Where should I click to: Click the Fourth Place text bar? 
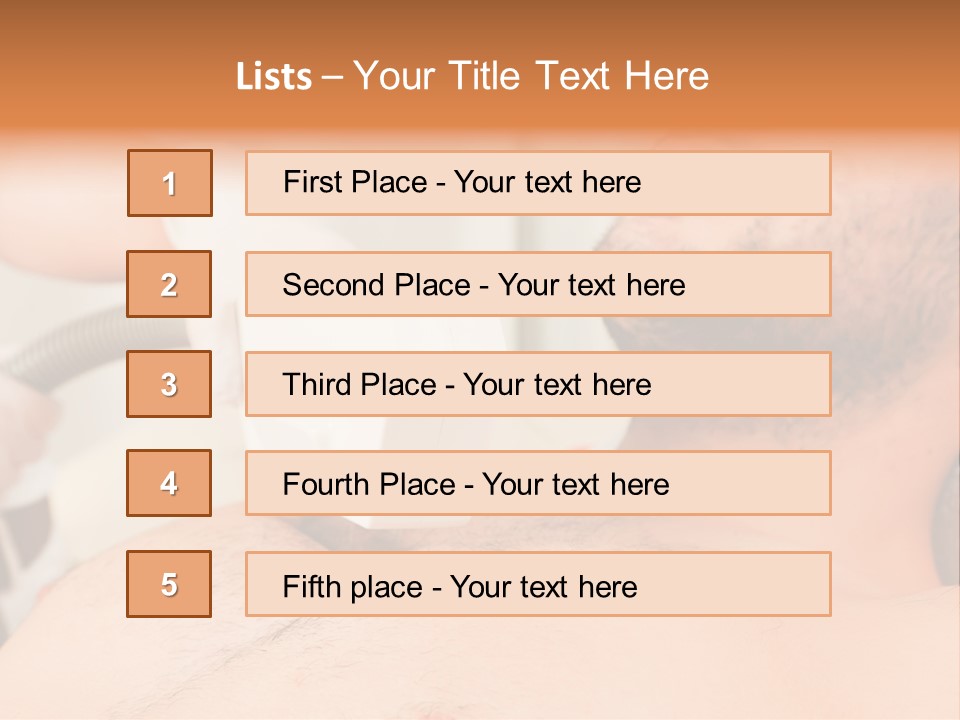click(538, 483)
